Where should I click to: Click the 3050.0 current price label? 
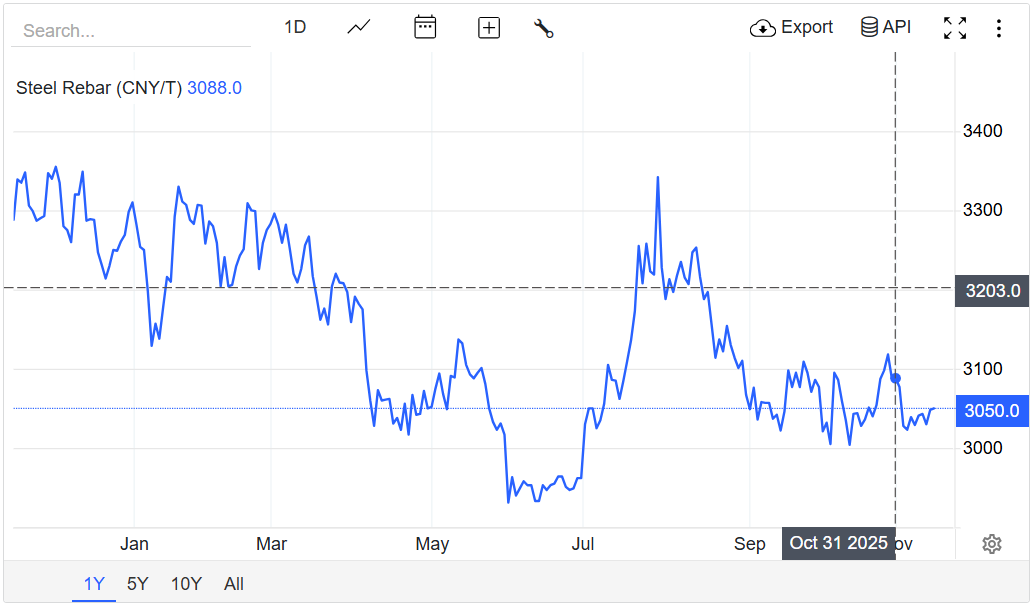(992, 411)
